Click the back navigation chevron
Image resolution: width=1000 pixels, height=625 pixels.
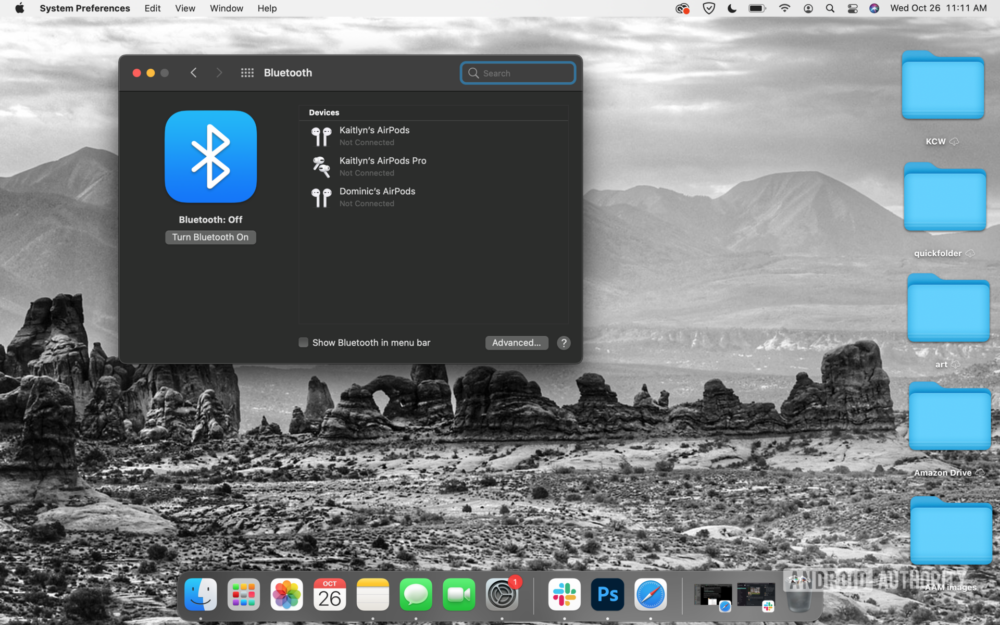(194, 72)
